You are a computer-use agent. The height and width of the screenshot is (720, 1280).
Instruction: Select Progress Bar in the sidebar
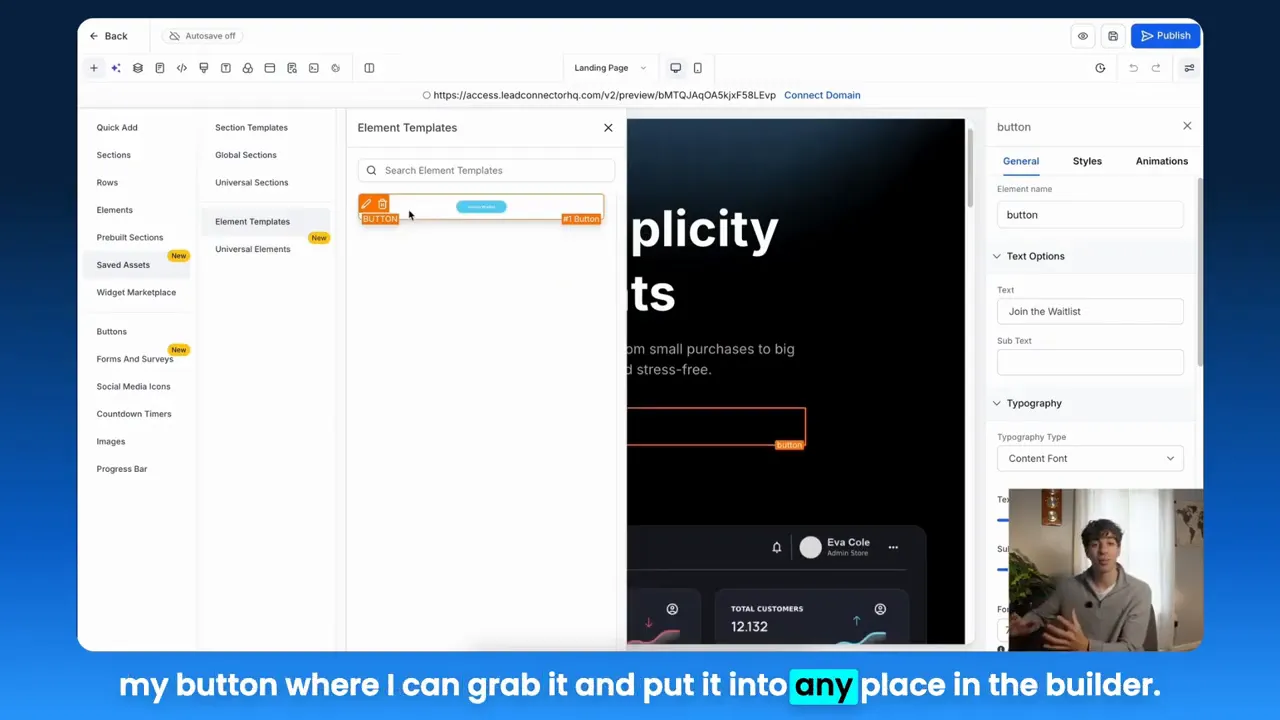[121, 469]
